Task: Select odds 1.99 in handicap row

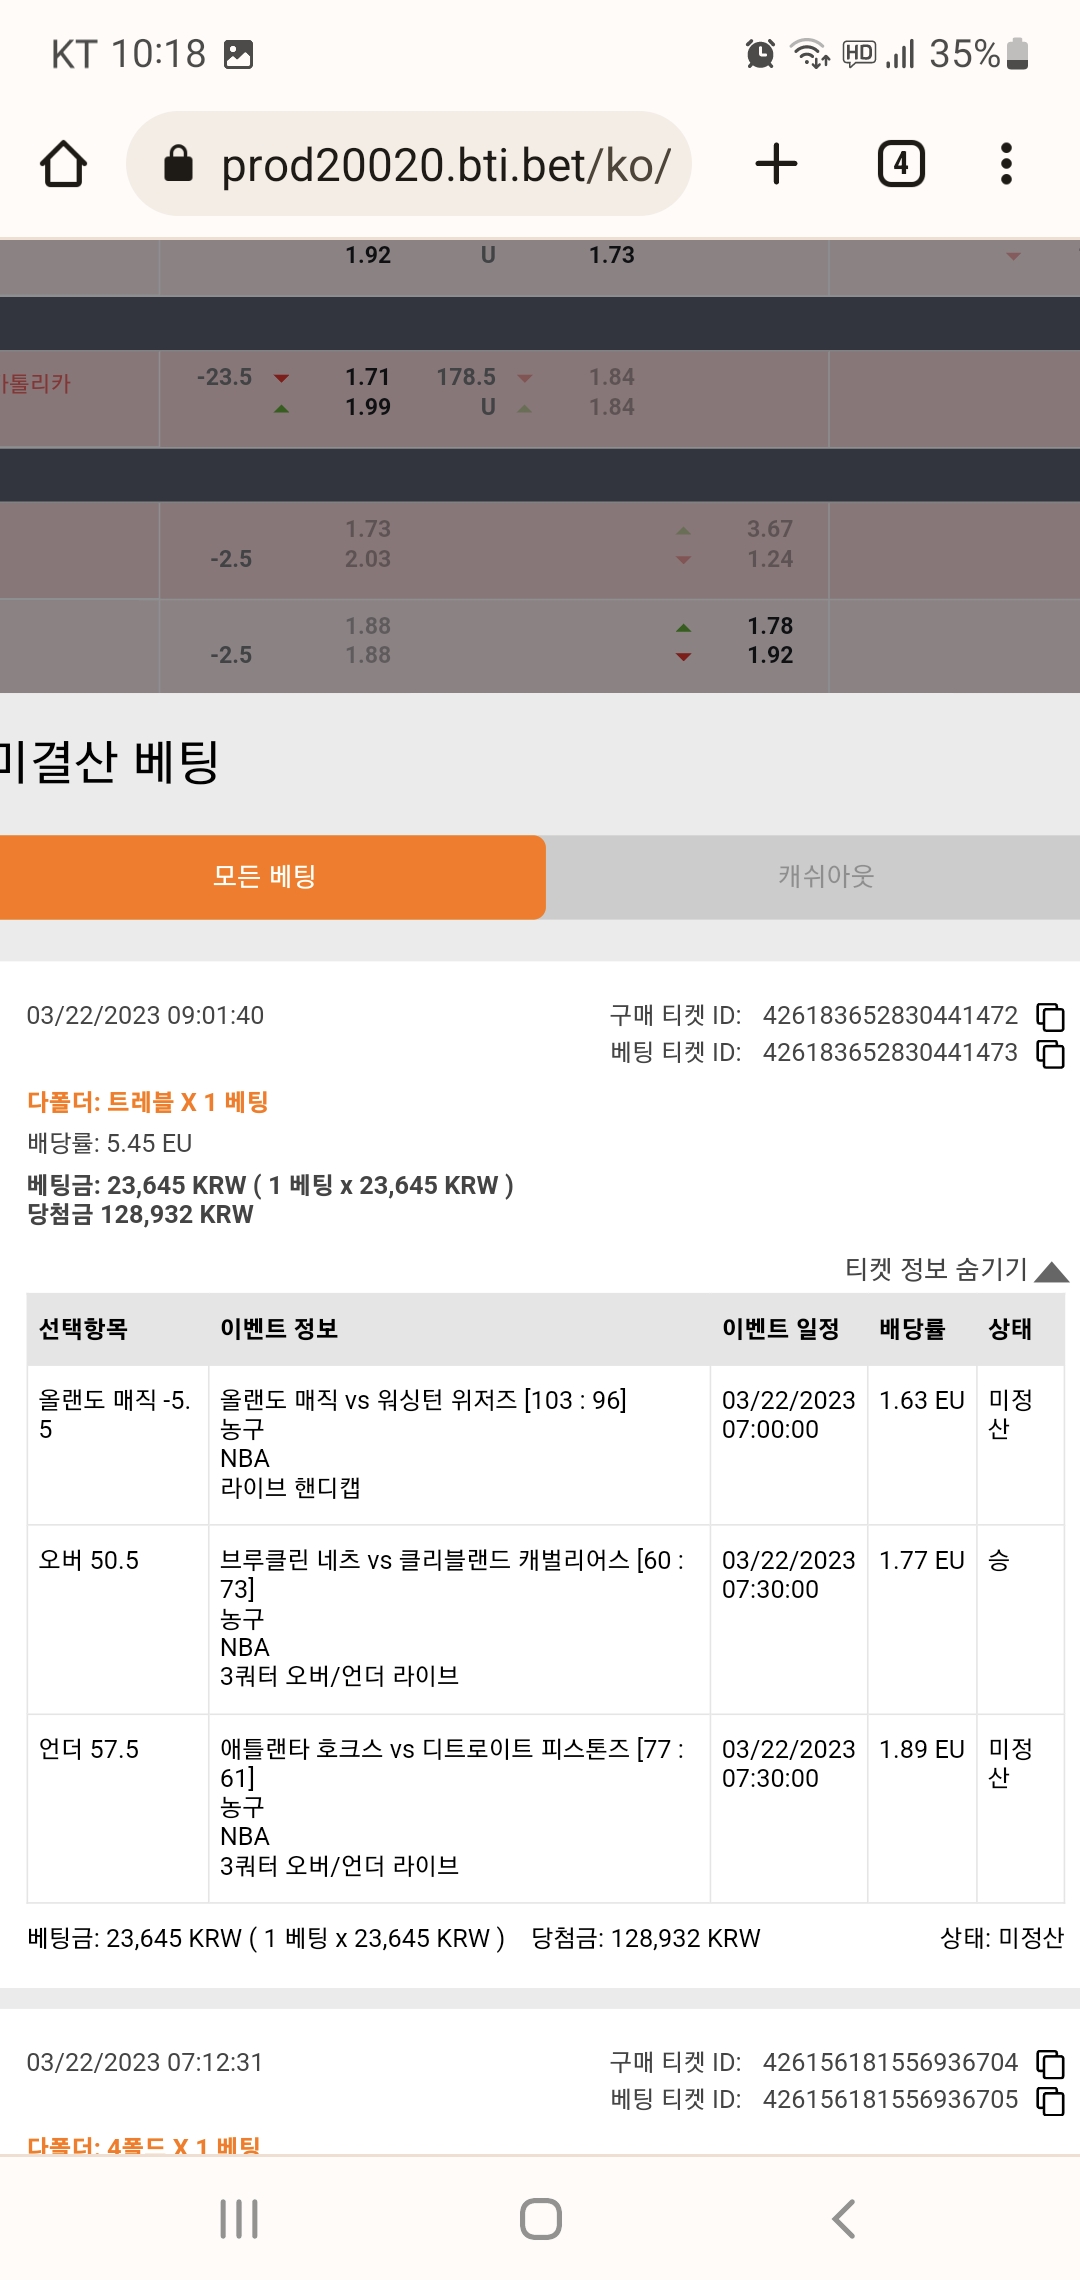Action: pyautogui.click(x=368, y=407)
